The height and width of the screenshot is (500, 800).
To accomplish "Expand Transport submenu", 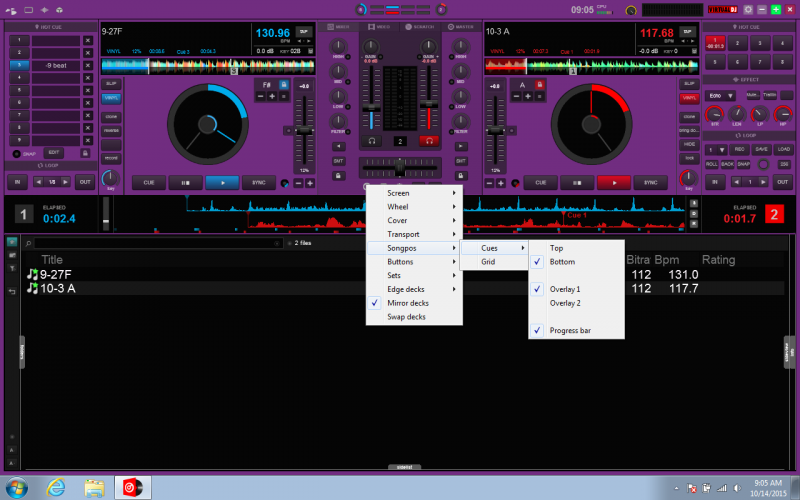I will point(414,234).
